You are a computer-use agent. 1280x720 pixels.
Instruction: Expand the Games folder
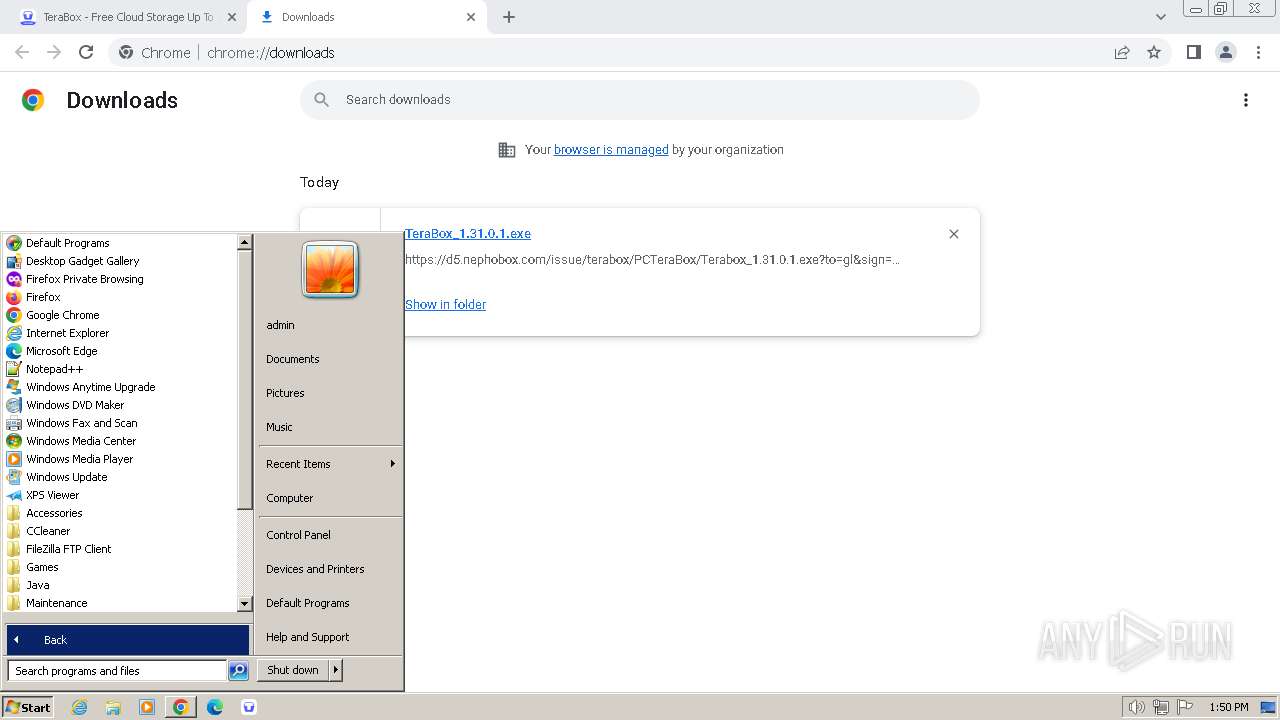coord(42,567)
